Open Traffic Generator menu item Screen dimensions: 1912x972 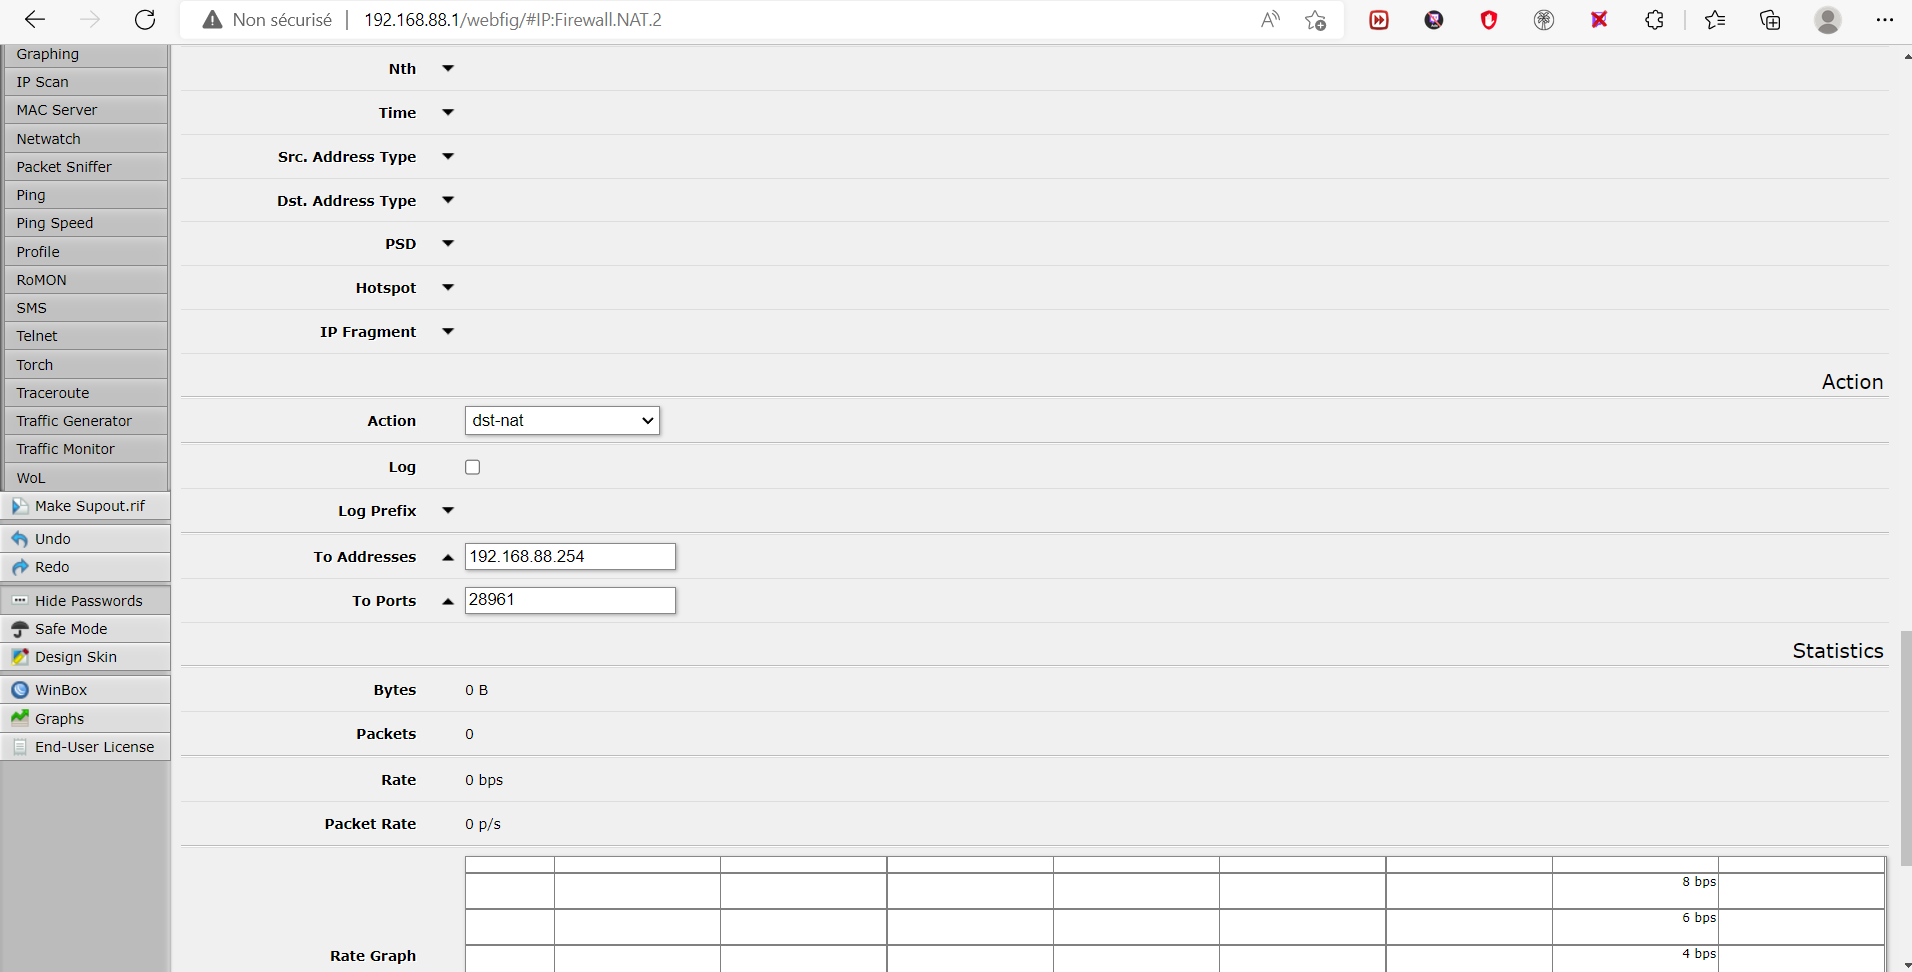(85, 421)
